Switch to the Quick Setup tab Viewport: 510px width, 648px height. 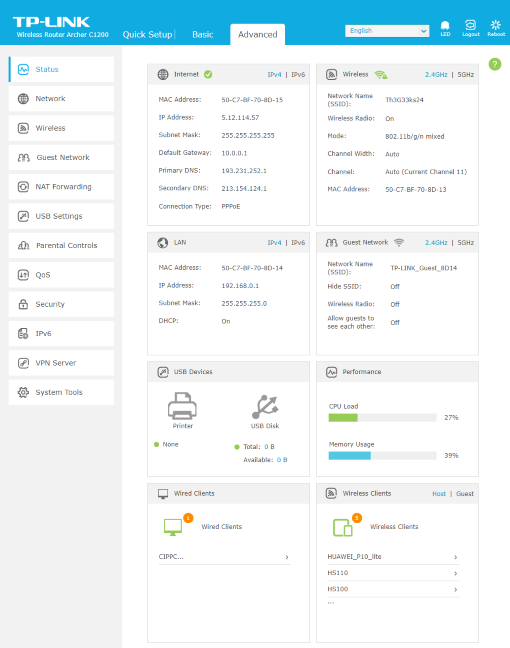tap(148, 34)
